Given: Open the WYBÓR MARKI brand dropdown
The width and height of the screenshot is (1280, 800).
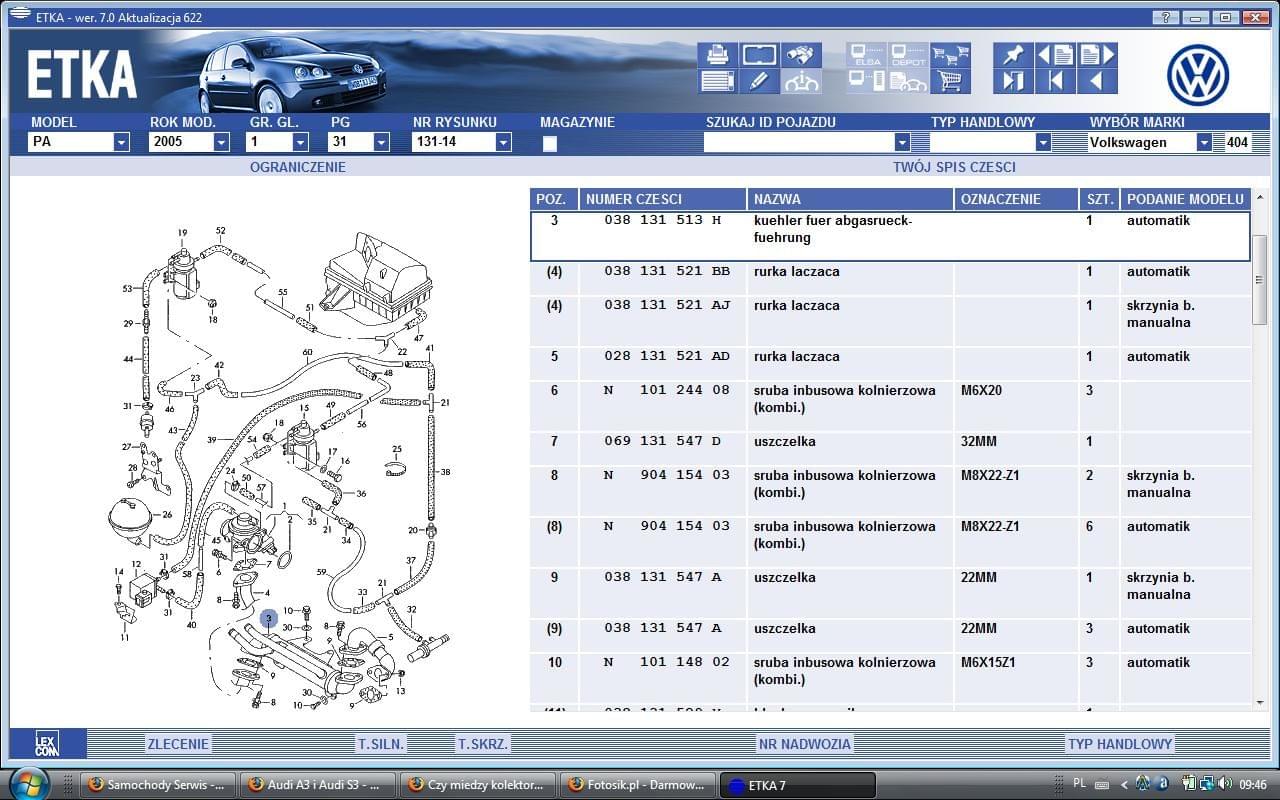Looking at the screenshot, I should click(1204, 142).
